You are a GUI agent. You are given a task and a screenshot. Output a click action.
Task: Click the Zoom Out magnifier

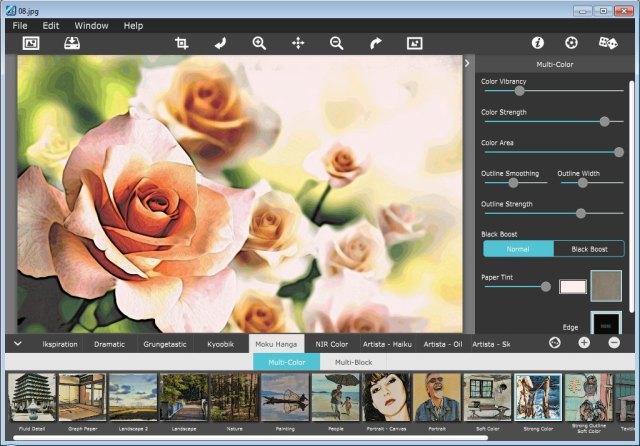click(x=337, y=43)
